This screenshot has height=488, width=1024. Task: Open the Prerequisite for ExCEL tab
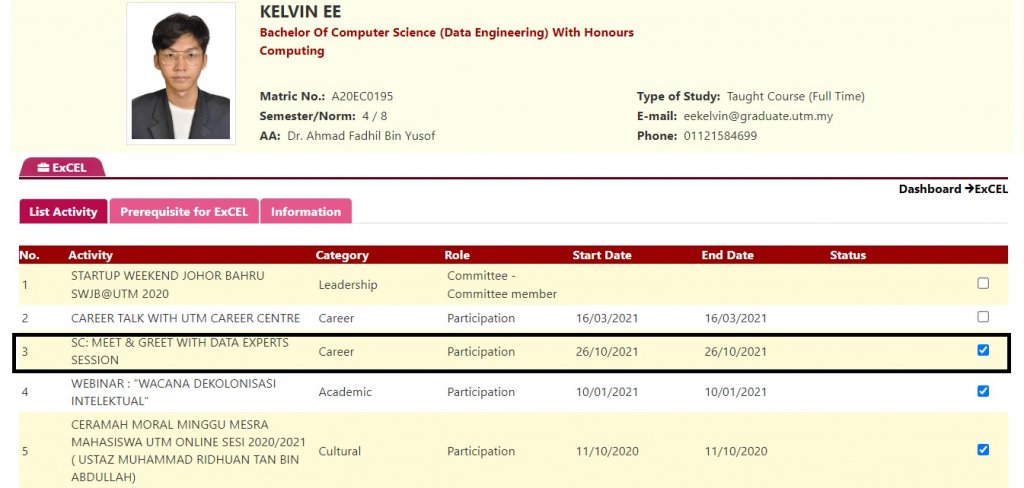(x=184, y=212)
